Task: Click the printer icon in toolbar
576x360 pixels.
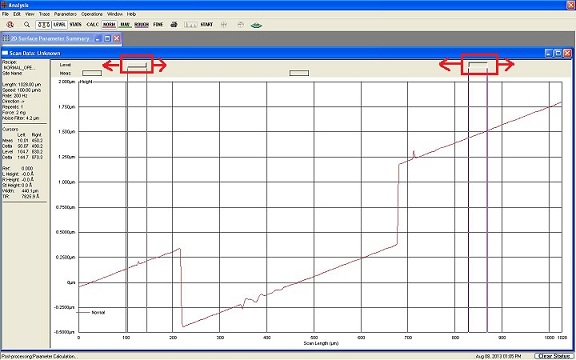Action: point(174,25)
